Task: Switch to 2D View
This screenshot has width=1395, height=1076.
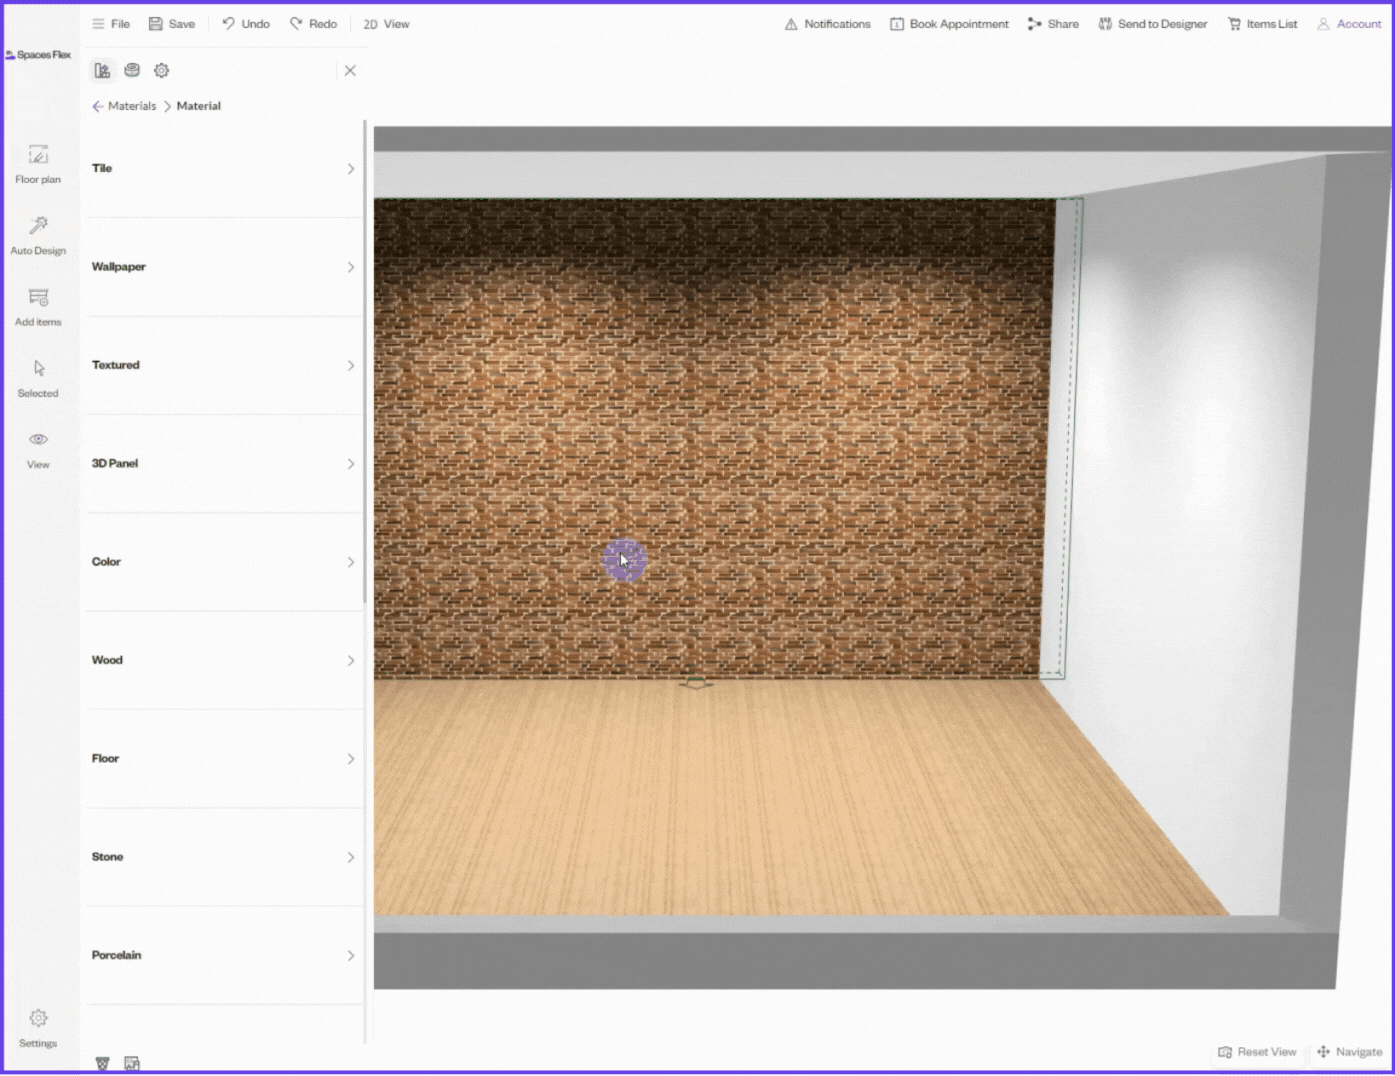Action: pyautogui.click(x=386, y=24)
